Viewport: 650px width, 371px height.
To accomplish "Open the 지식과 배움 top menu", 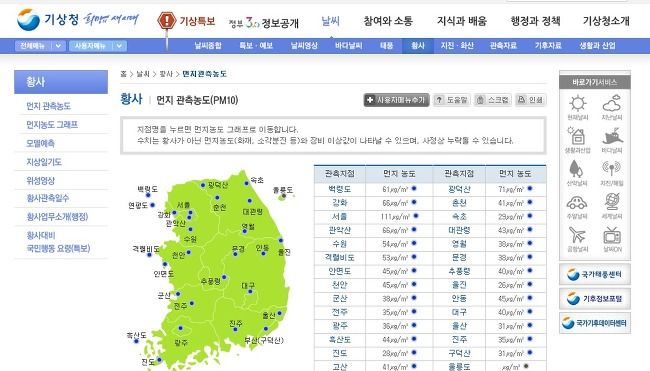I will (x=462, y=21).
